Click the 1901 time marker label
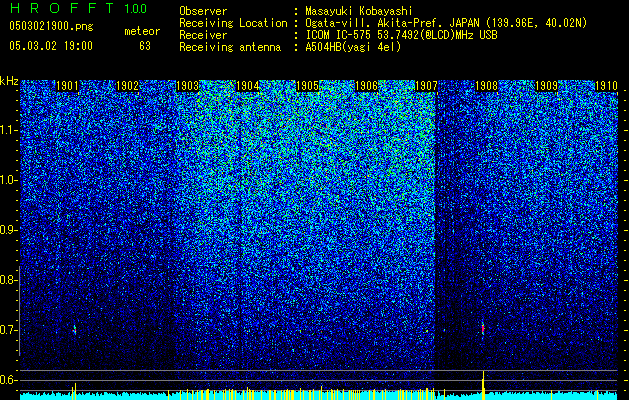Image resolution: width=629 pixels, height=400 pixels. (67, 86)
